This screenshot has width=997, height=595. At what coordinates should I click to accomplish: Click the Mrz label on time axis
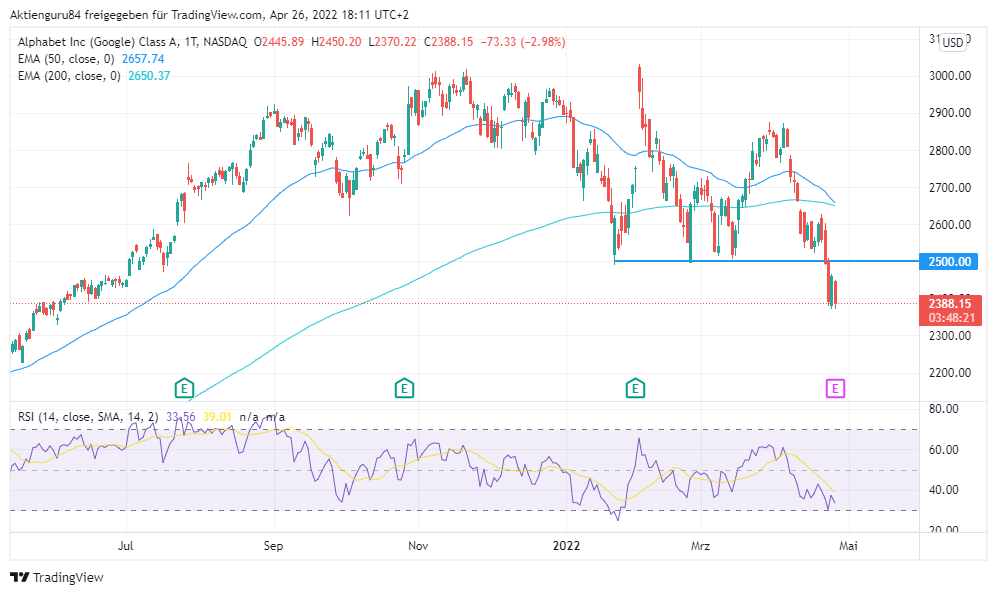[x=701, y=545]
